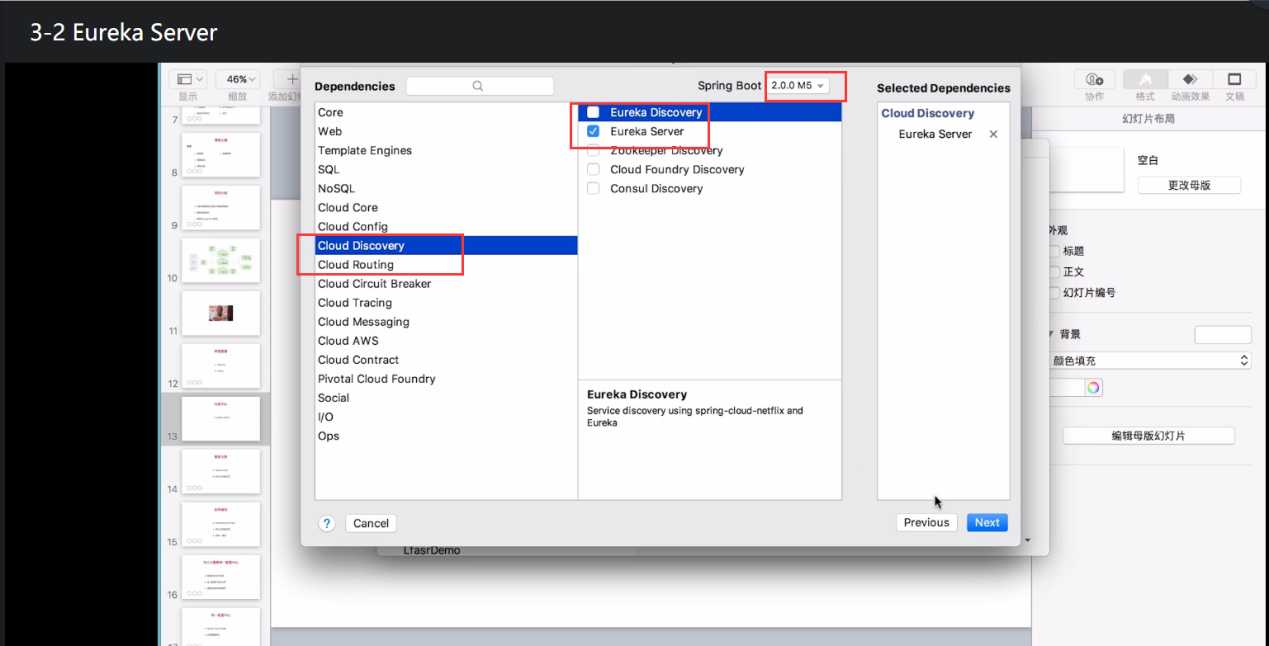Click the Slide Layout (幻灯片布局) tab header
Viewport: 1269px width, 646px height.
[x=1148, y=119]
